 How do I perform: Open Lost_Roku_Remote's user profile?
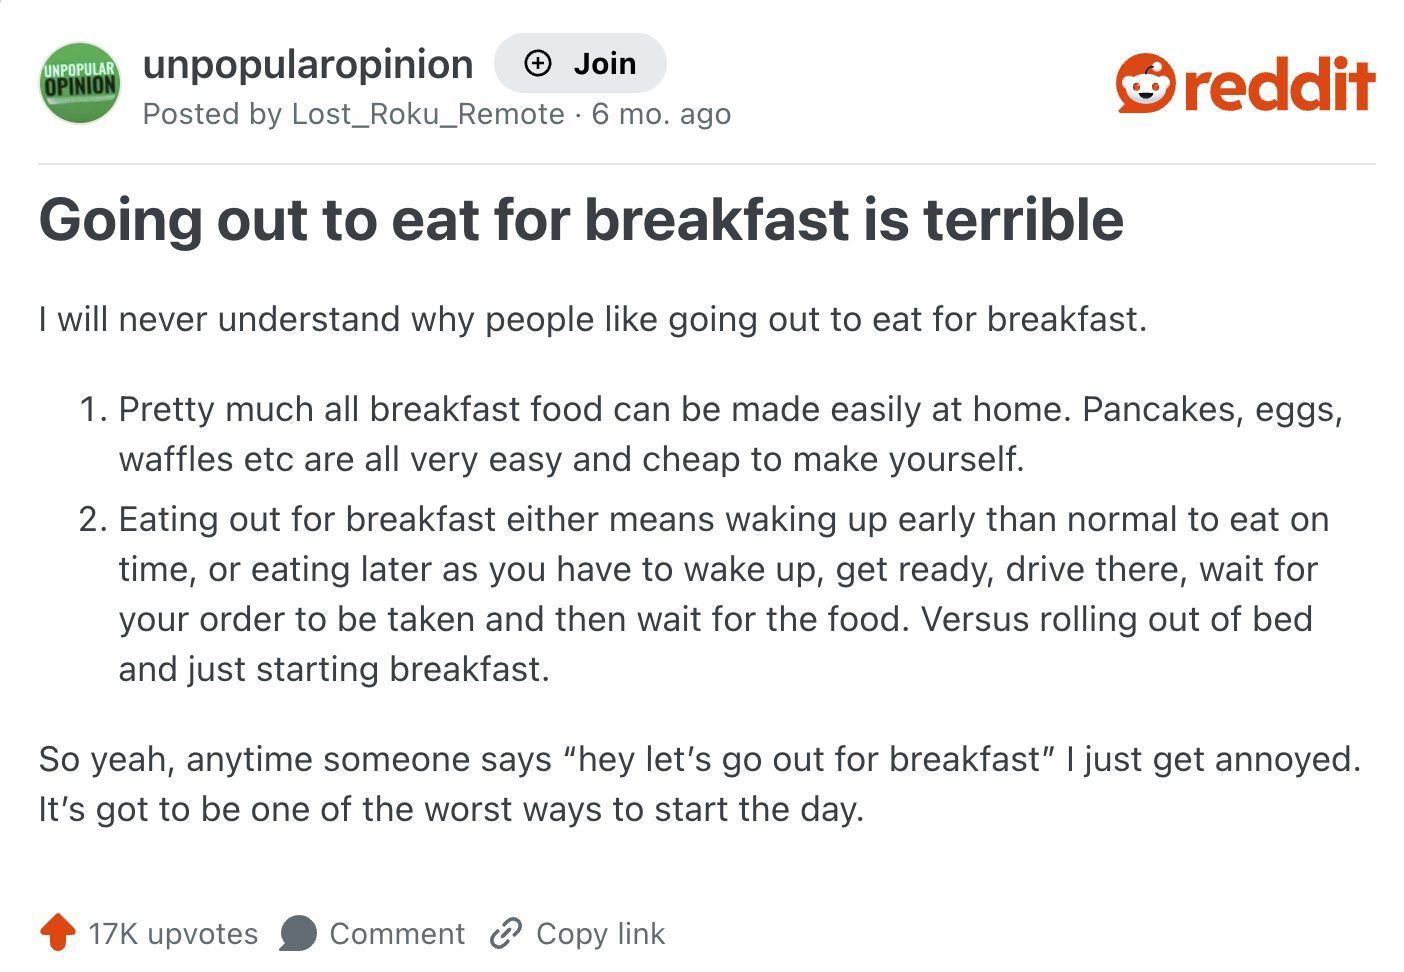(427, 114)
